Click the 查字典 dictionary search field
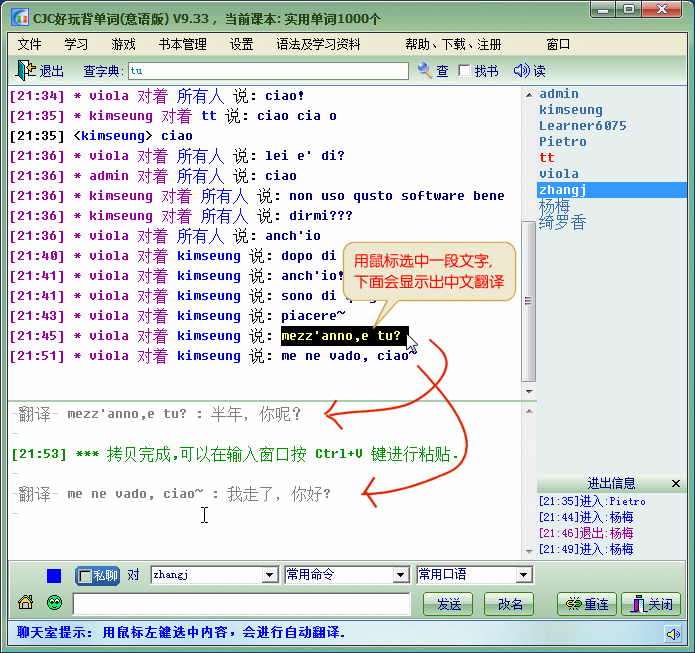The image size is (695, 653). 268,71
